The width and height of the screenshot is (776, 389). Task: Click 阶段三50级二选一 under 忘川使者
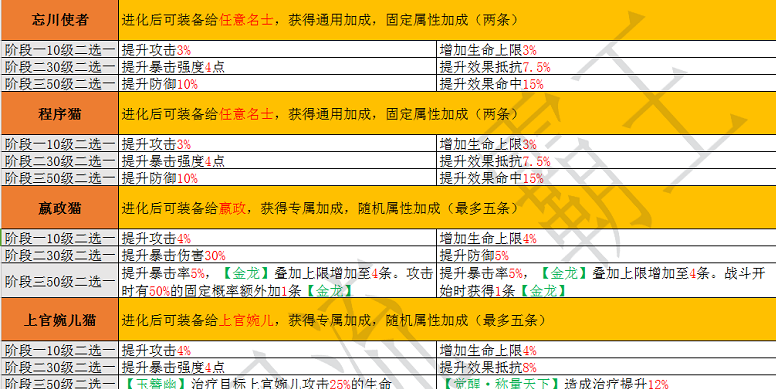click(59, 83)
